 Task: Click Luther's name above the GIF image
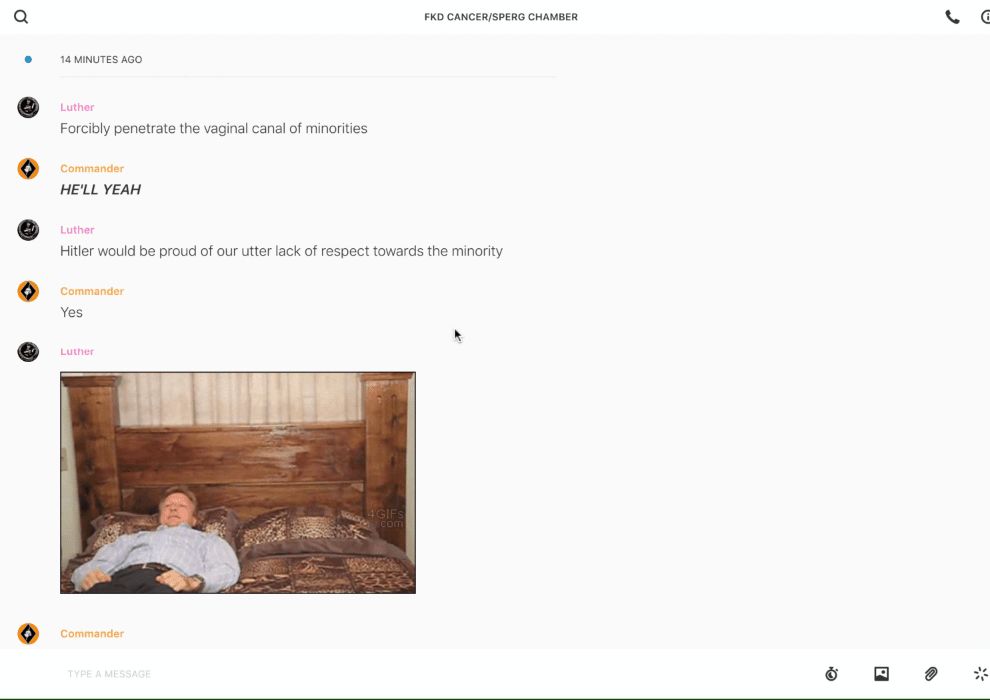77,352
